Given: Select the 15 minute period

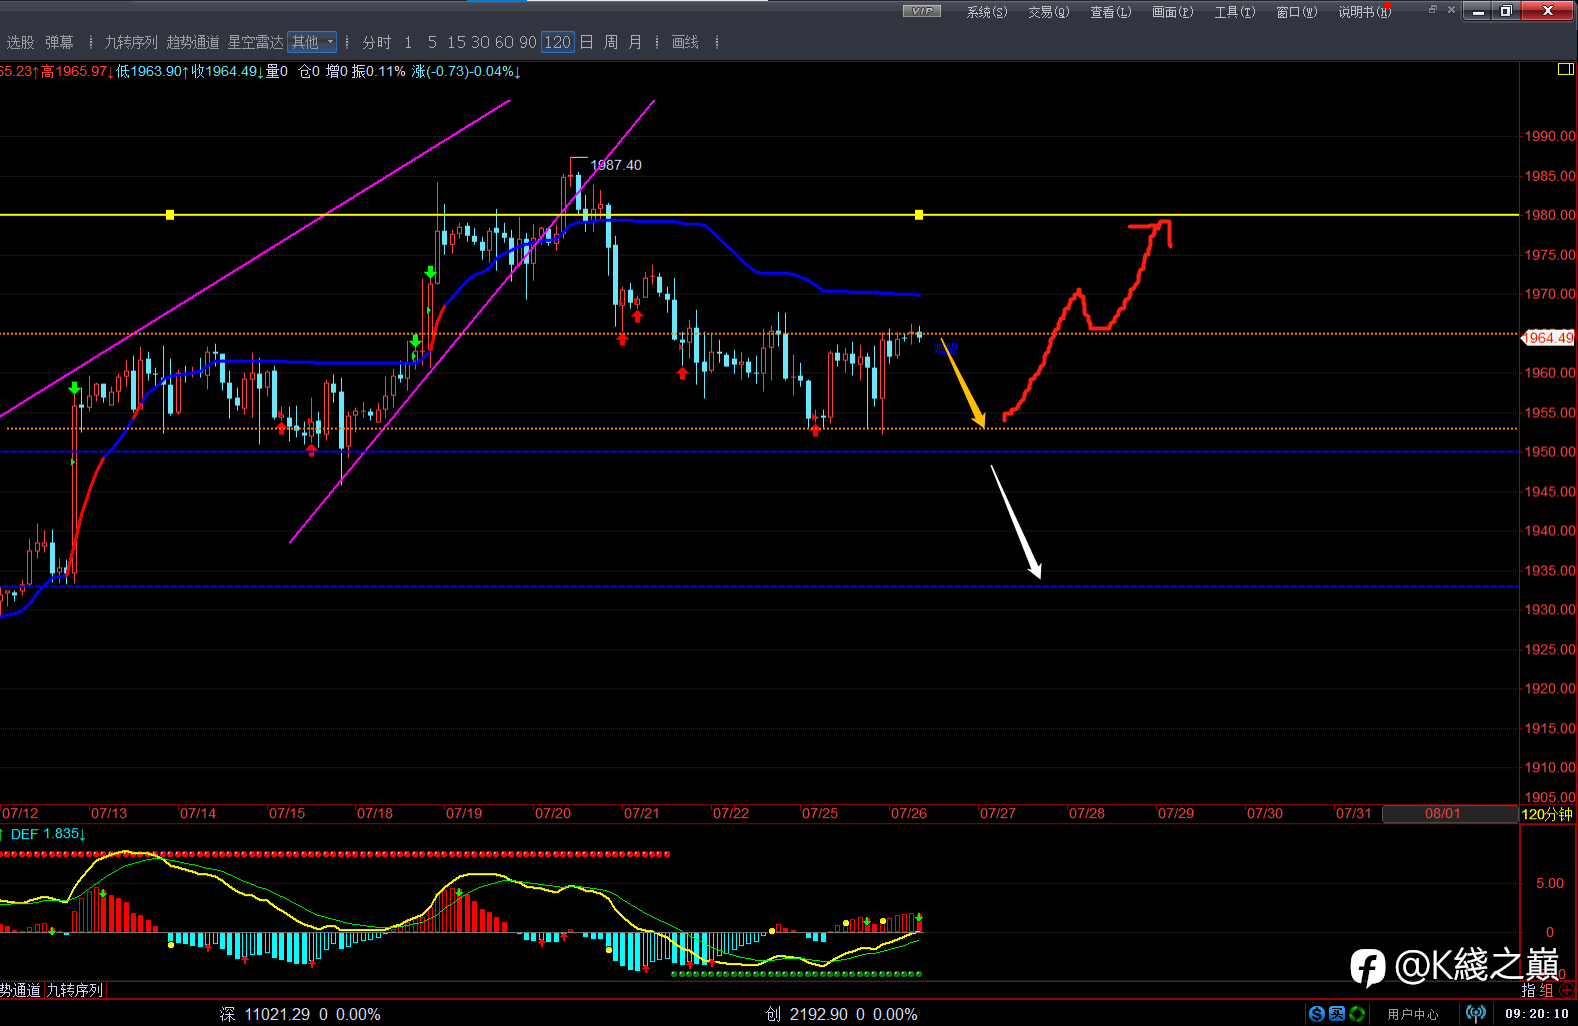Looking at the screenshot, I should (457, 42).
